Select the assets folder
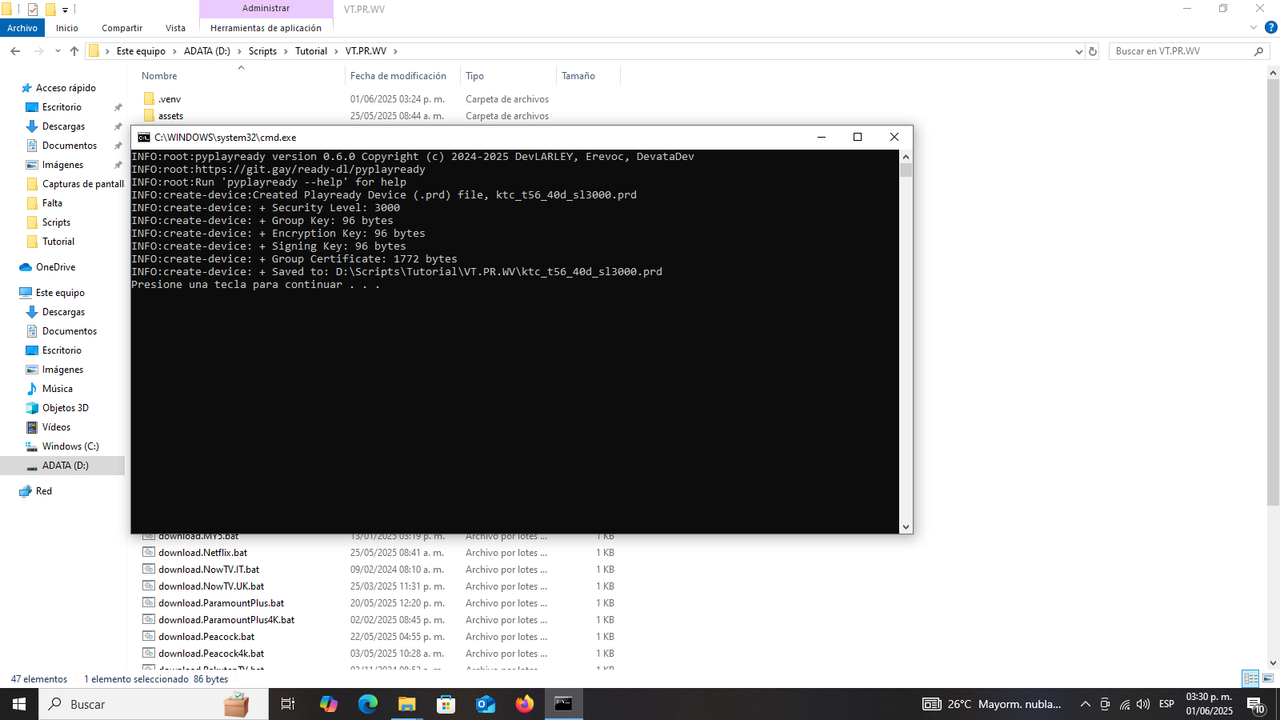 point(170,116)
